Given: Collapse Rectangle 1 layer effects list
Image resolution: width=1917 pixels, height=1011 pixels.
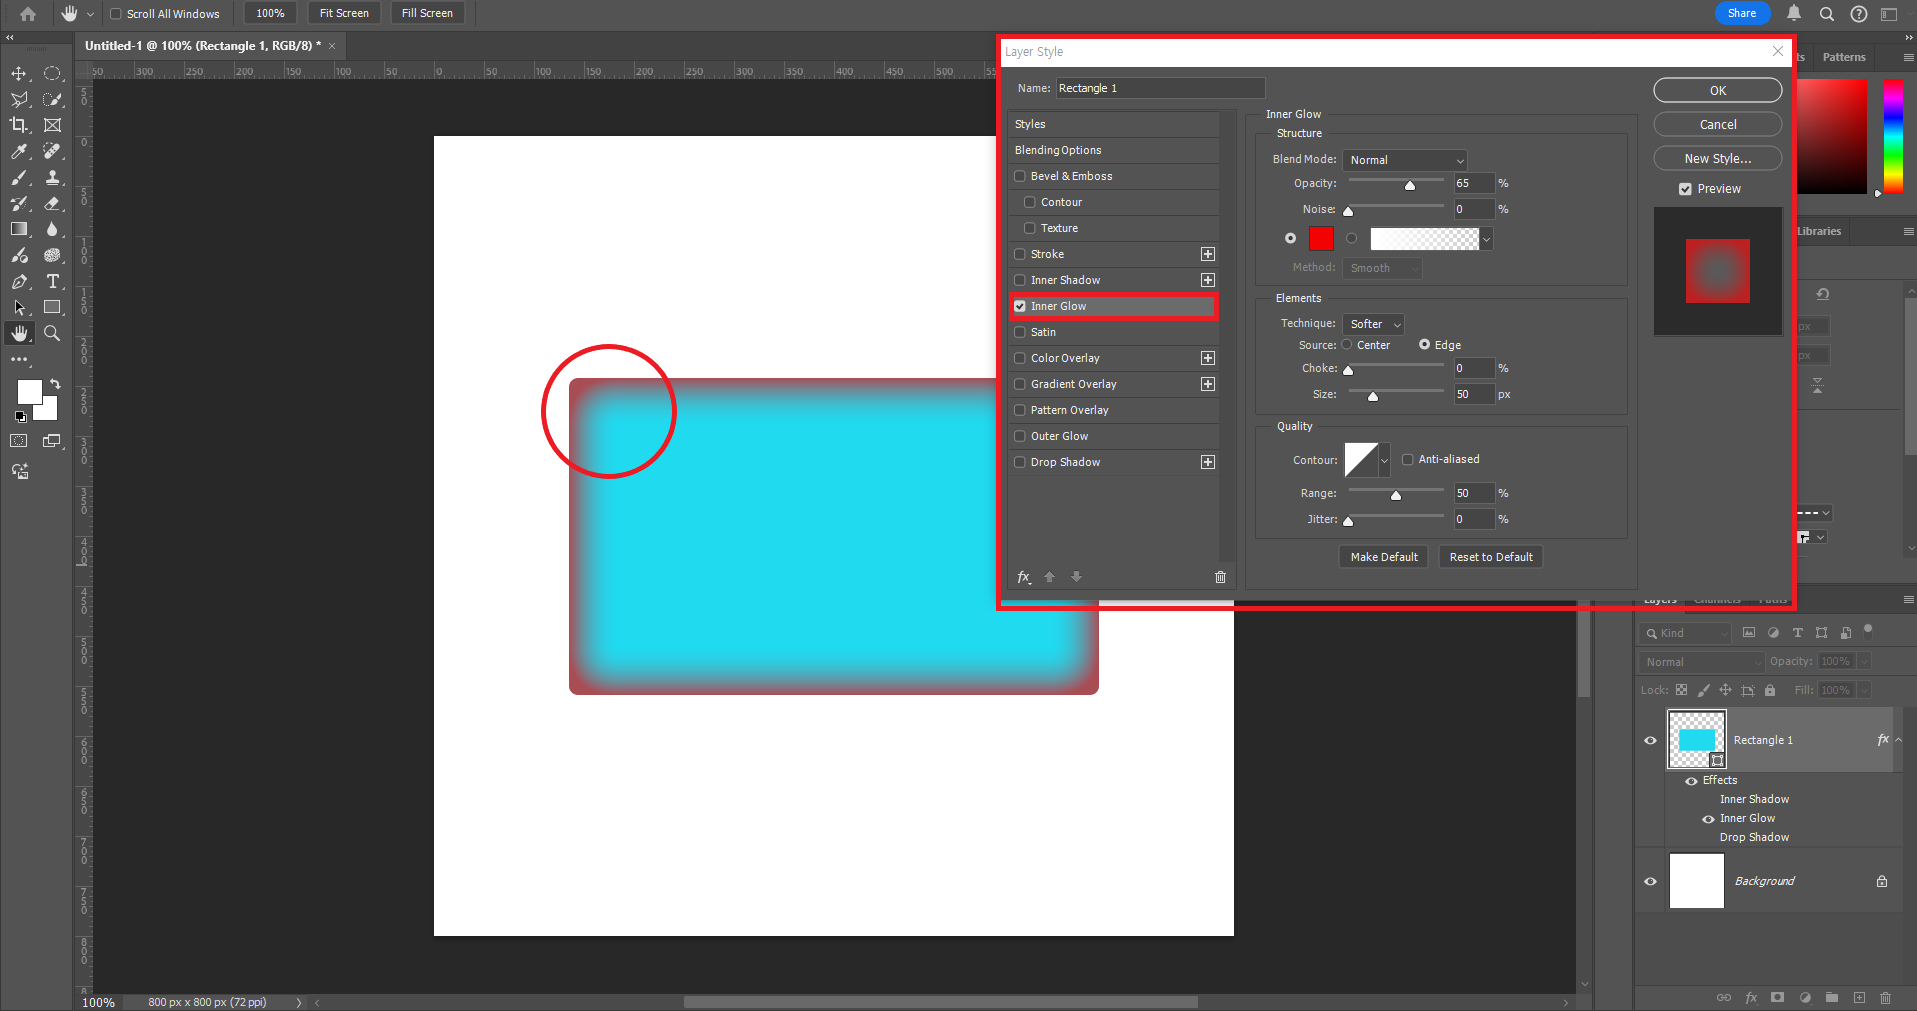Looking at the screenshot, I should point(1899,740).
